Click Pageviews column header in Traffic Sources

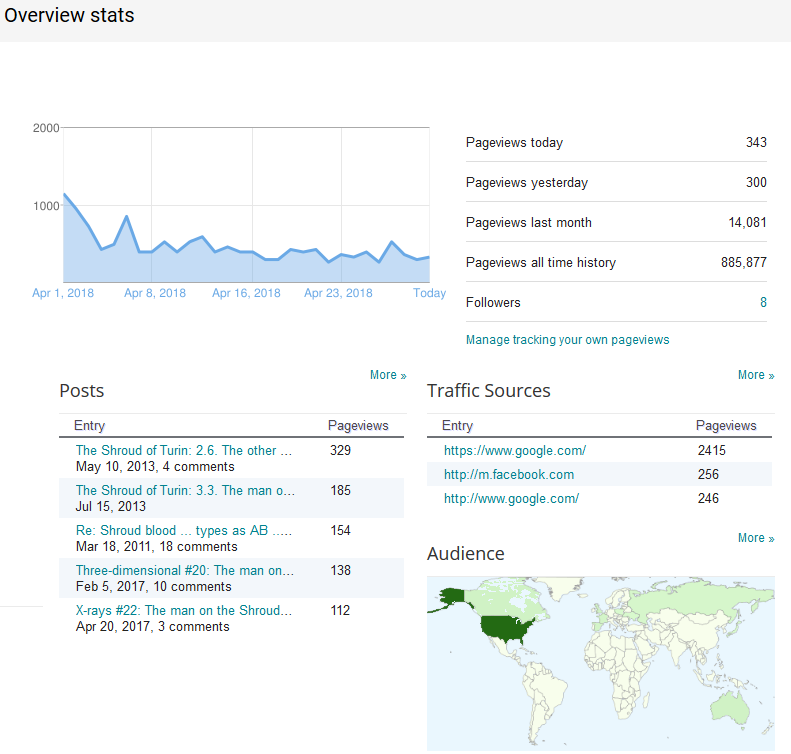click(x=726, y=426)
